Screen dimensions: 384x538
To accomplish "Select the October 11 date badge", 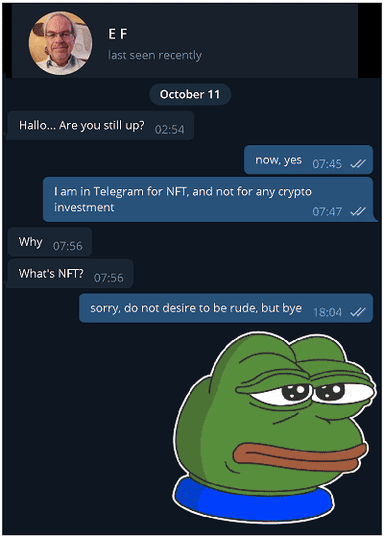I will [x=190, y=94].
